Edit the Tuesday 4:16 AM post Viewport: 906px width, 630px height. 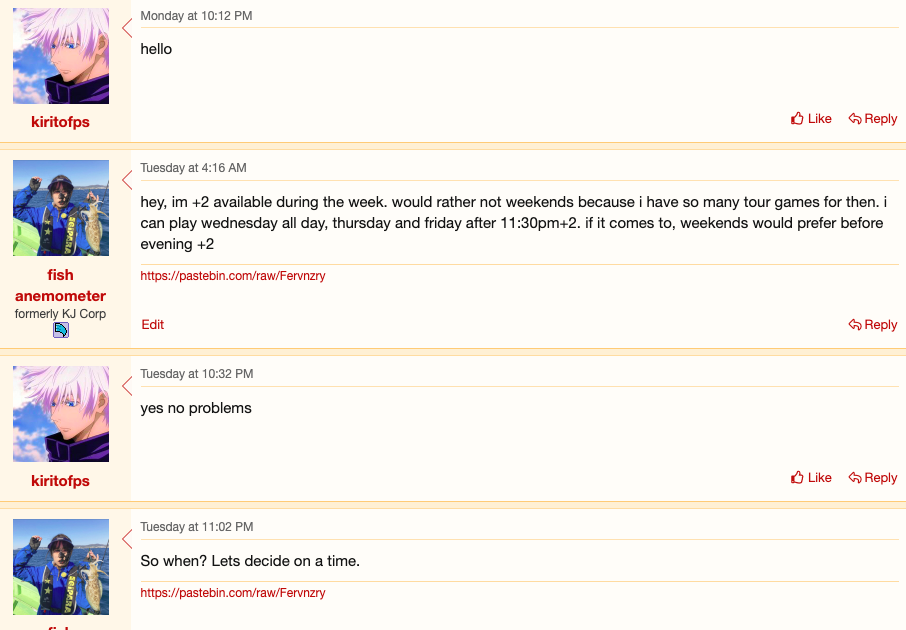153,324
